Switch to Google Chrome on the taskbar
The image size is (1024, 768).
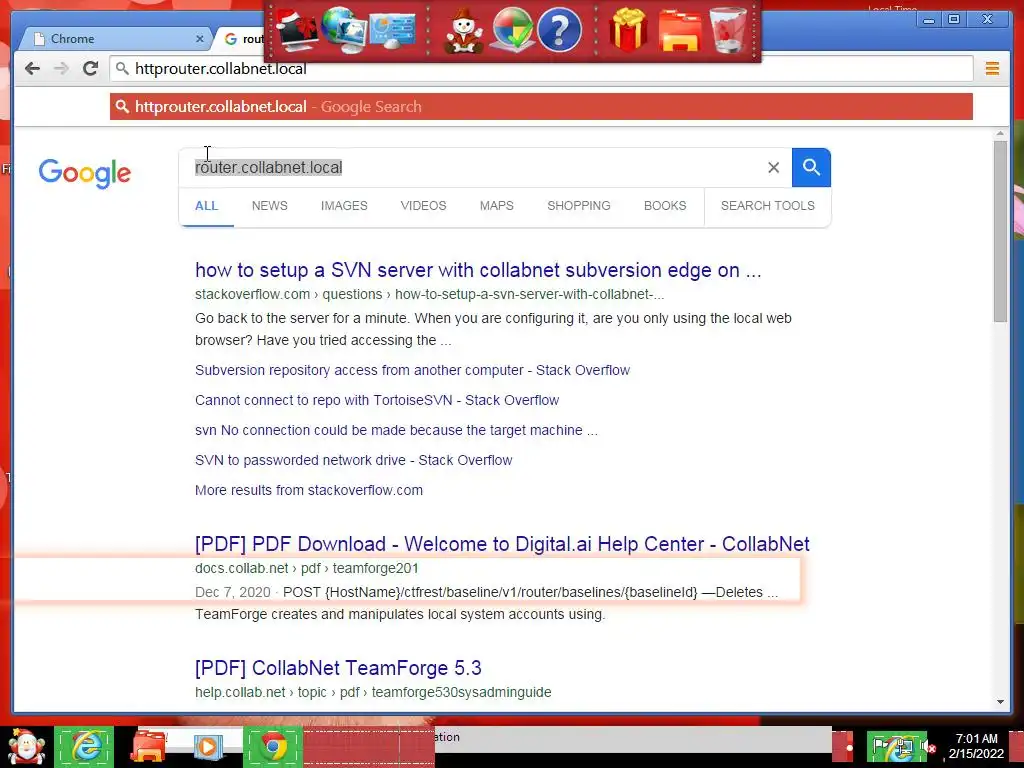(274, 746)
